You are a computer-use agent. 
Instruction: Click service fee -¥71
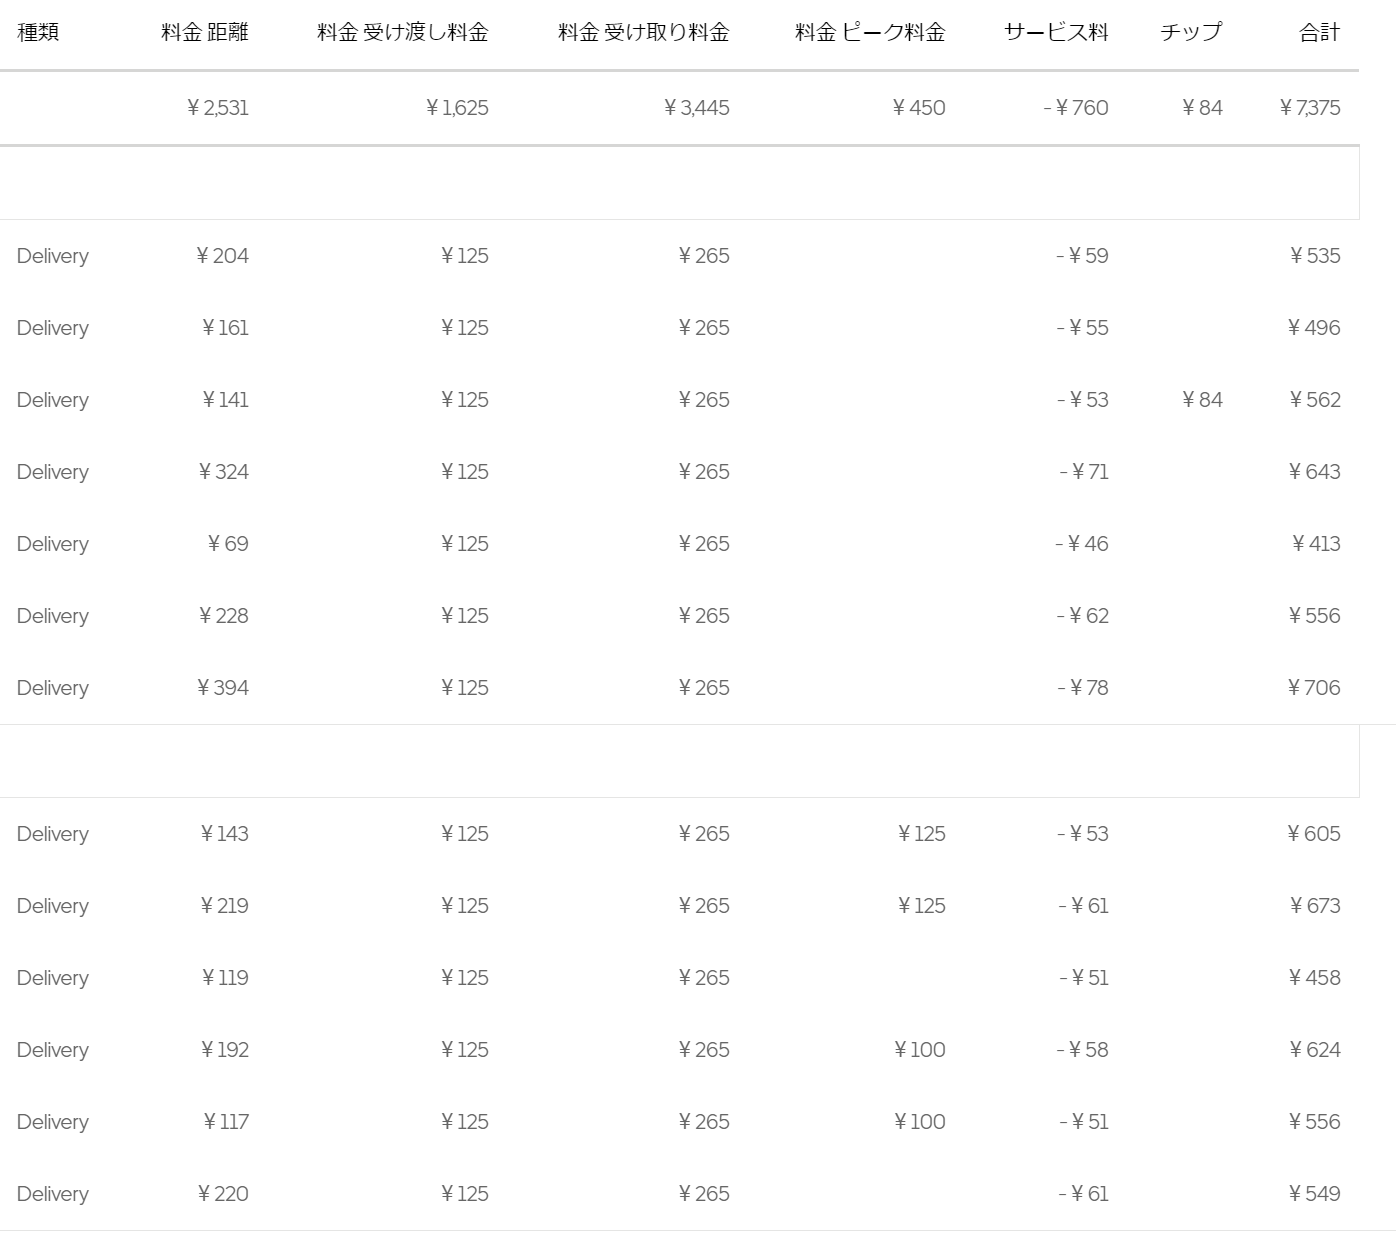coord(1084,472)
